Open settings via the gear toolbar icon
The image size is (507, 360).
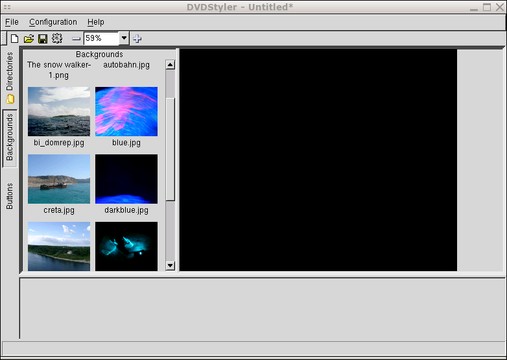click(57, 38)
